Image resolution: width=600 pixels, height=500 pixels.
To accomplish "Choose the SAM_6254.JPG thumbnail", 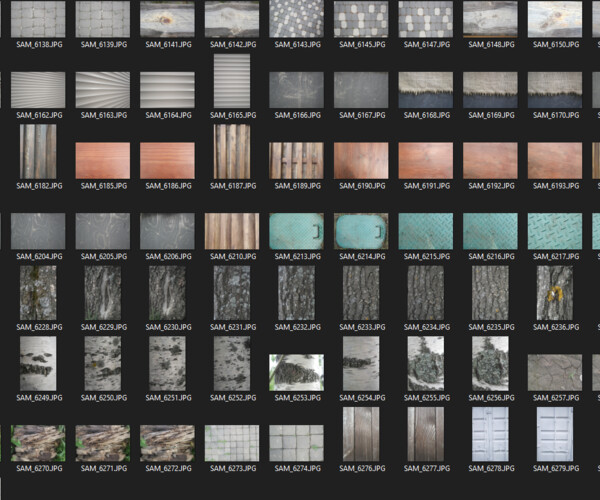I will tap(361, 363).
